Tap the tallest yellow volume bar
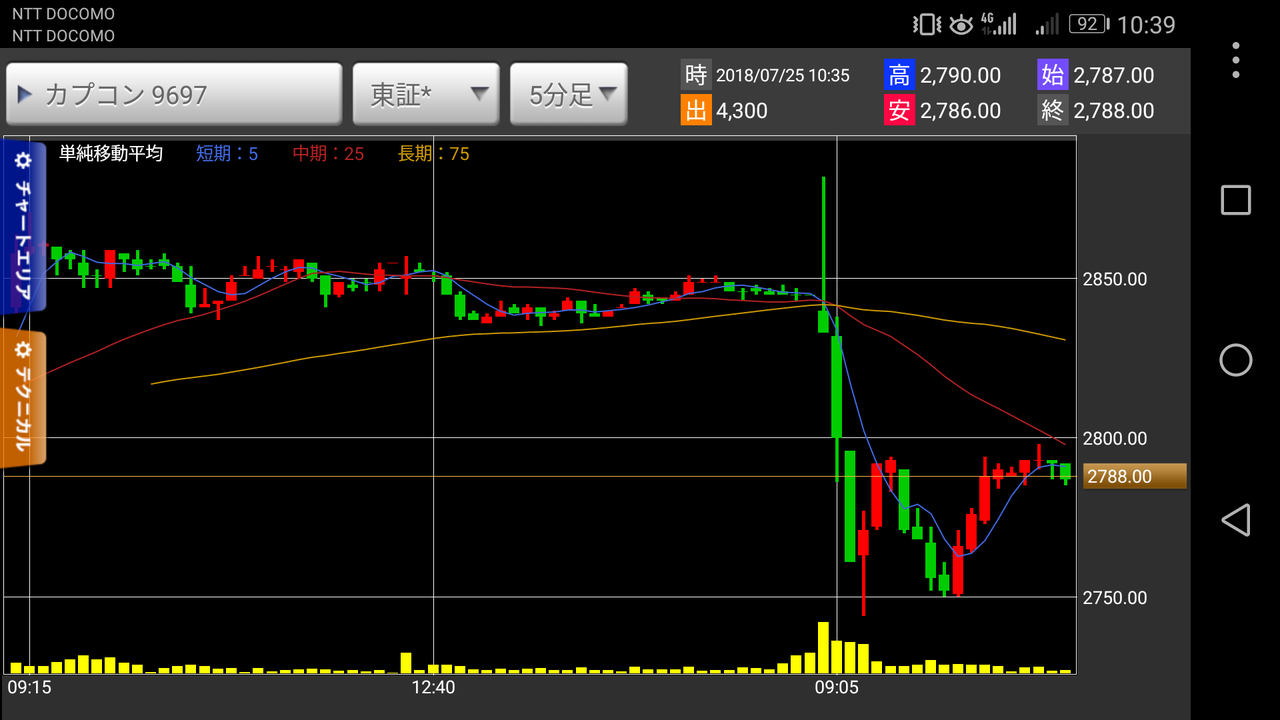Image resolution: width=1280 pixels, height=720 pixels. click(823, 647)
